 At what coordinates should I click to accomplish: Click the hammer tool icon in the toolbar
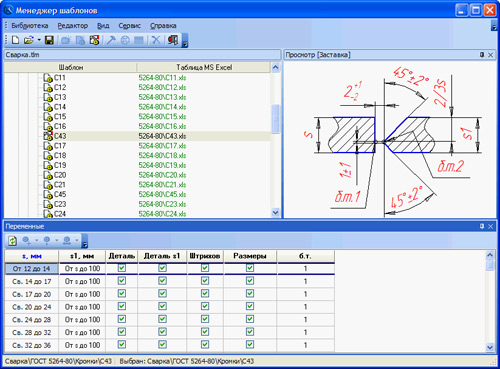(111, 40)
